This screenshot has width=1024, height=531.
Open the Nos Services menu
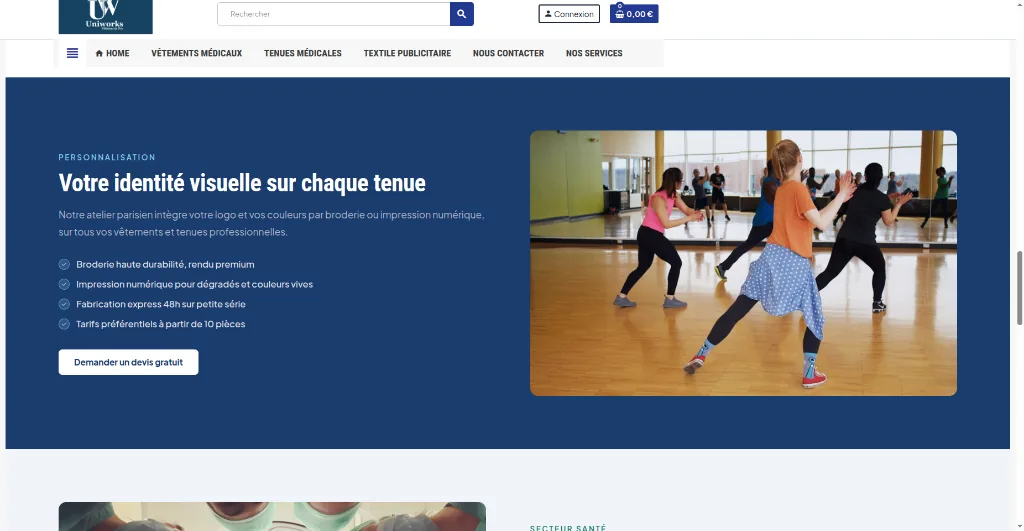click(x=594, y=54)
